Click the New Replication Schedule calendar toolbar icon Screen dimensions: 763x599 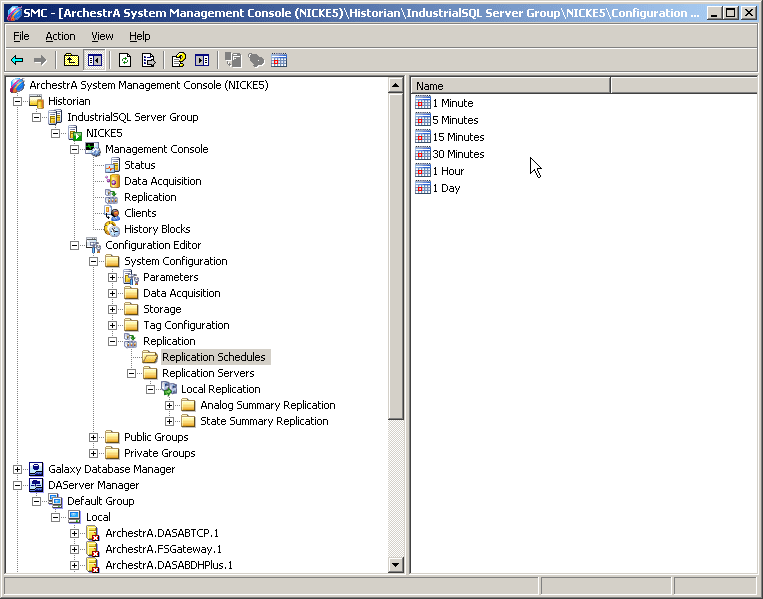coord(279,60)
